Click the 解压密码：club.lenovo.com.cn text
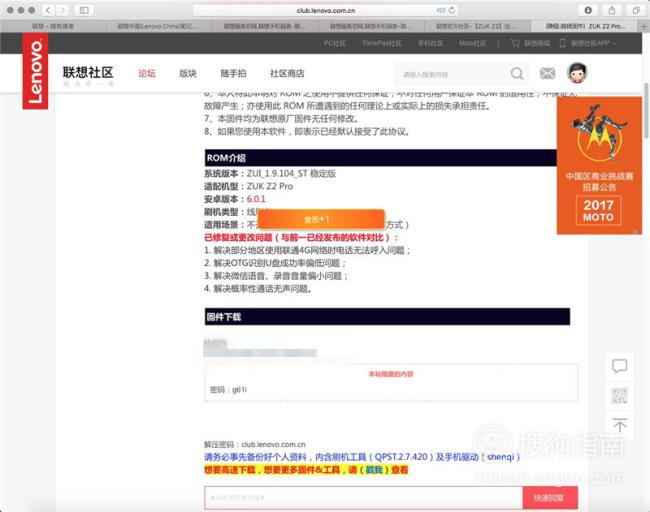Viewport: 650px width, 512px height. pyautogui.click(x=255, y=444)
